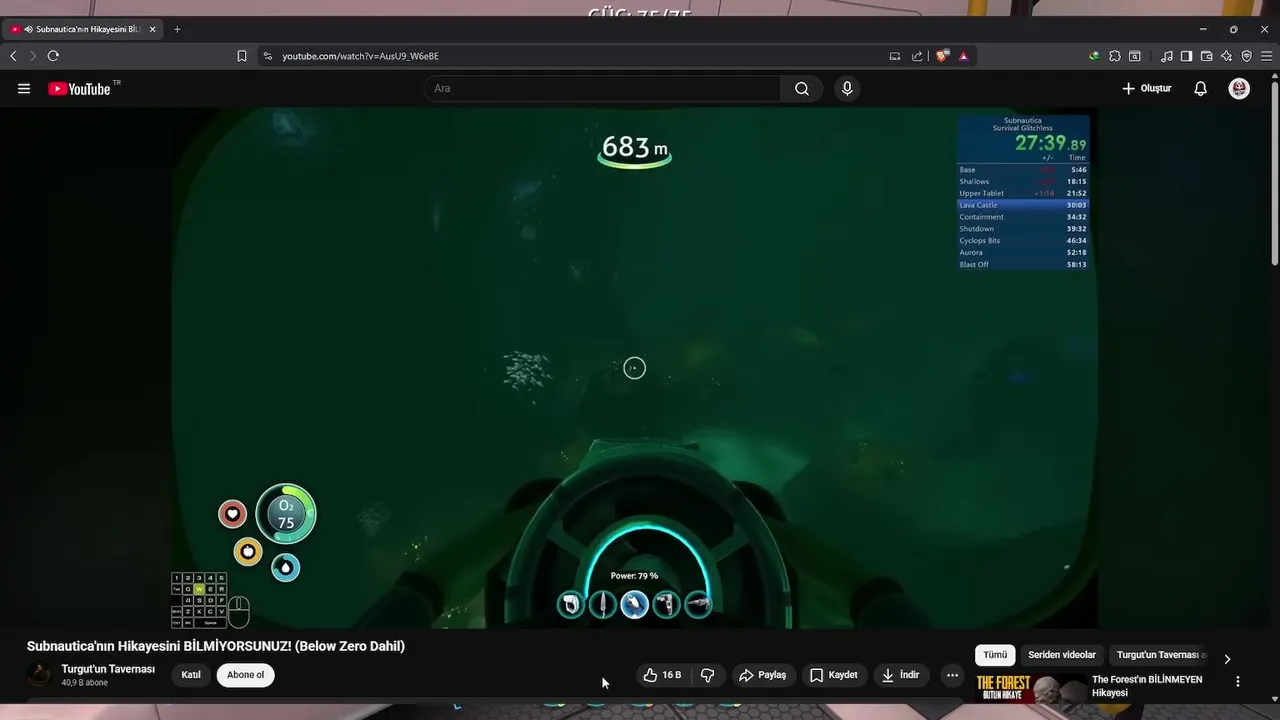
Task: Activate voice search microphone
Action: pos(847,88)
